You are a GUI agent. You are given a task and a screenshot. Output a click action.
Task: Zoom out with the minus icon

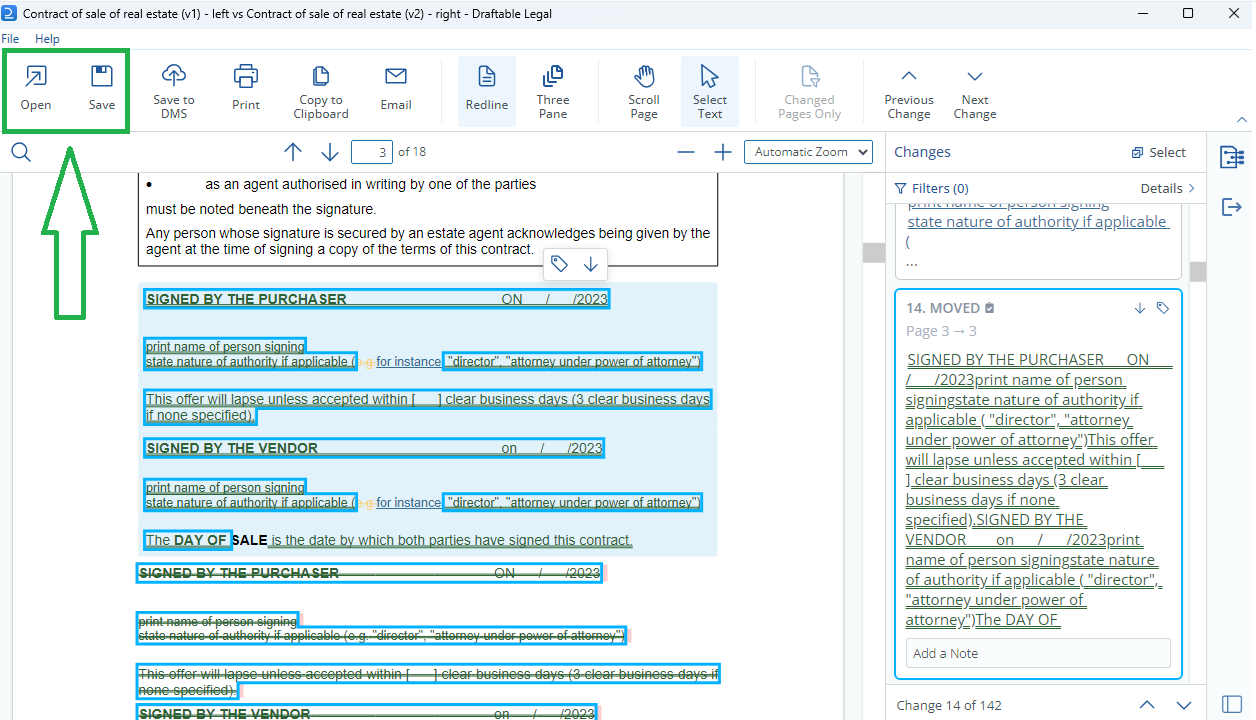click(x=686, y=152)
